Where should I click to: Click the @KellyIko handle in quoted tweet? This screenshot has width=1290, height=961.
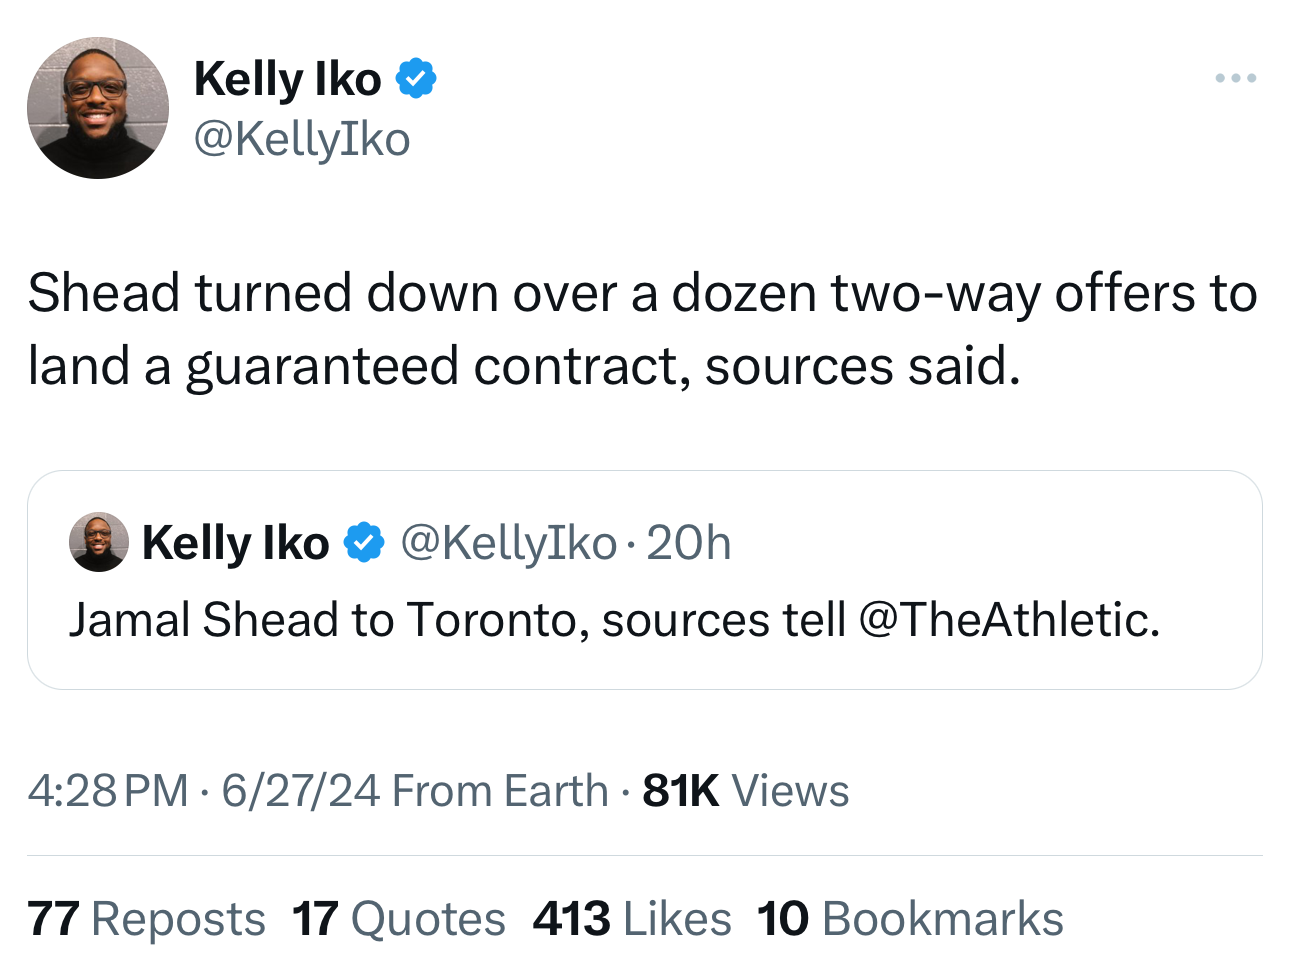508,543
